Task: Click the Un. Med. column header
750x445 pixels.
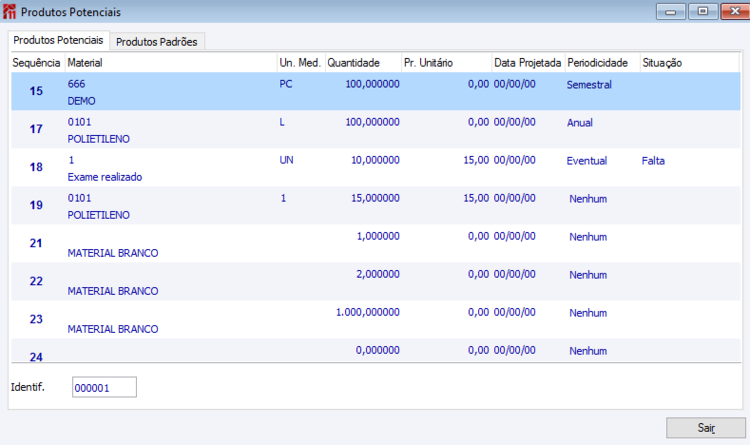Action: click(301, 63)
